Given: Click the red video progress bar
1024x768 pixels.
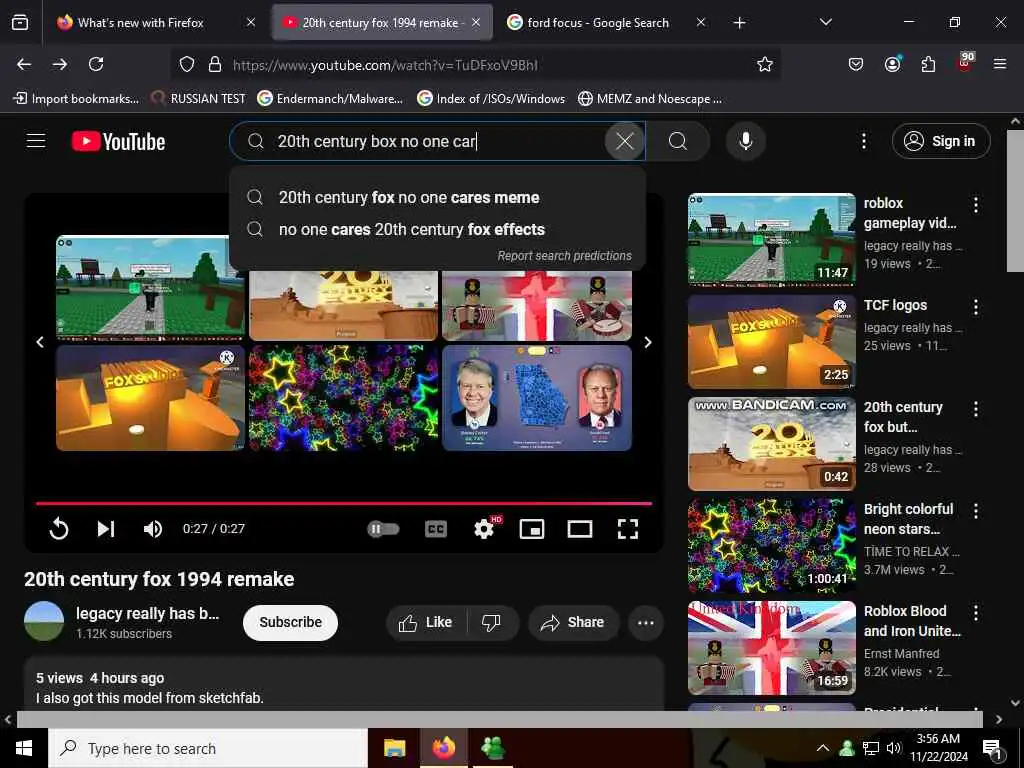Looking at the screenshot, I should 344,504.
